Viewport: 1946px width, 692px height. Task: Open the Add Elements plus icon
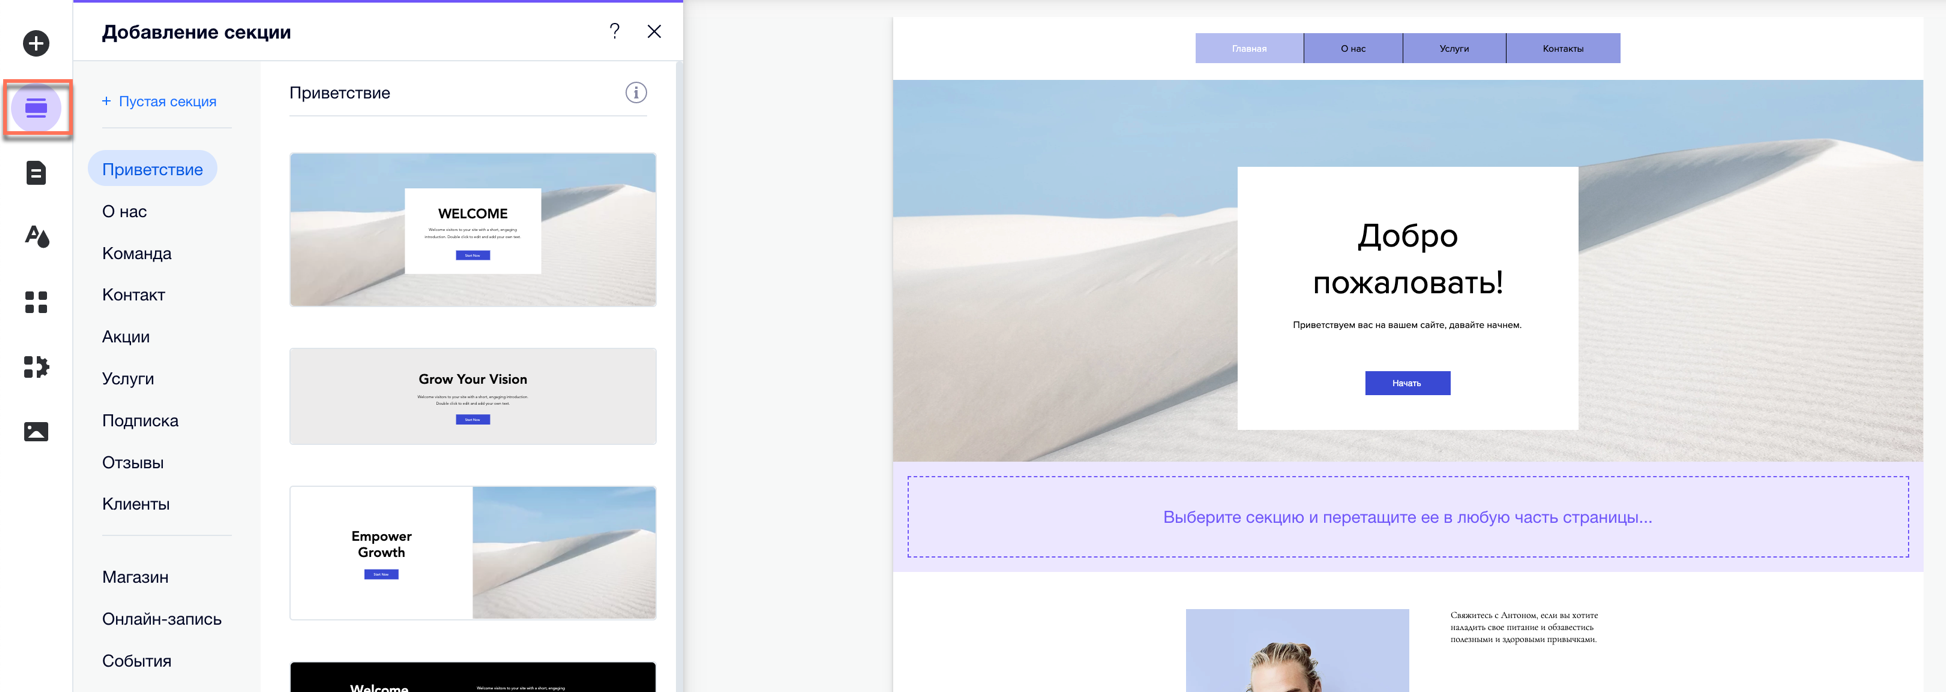point(36,43)
